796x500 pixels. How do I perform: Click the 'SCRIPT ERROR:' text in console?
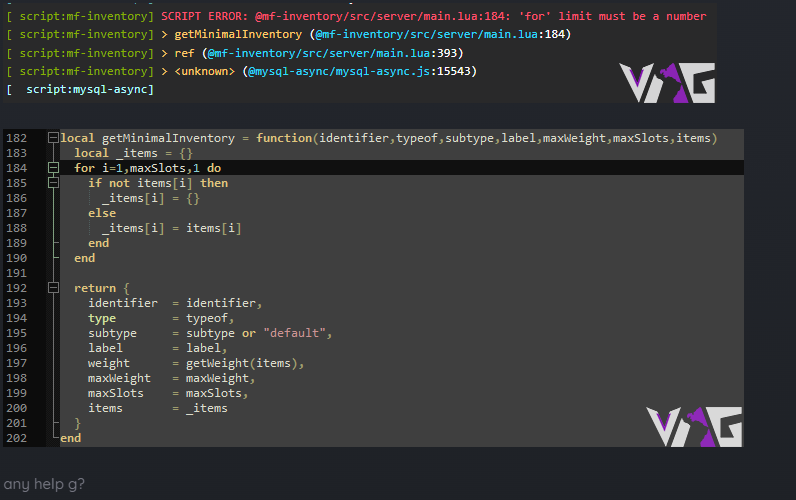point(205,16)
